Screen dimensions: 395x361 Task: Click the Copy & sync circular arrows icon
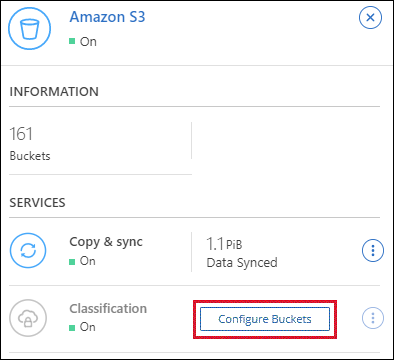pyautogui.click(x=28, y=250)
